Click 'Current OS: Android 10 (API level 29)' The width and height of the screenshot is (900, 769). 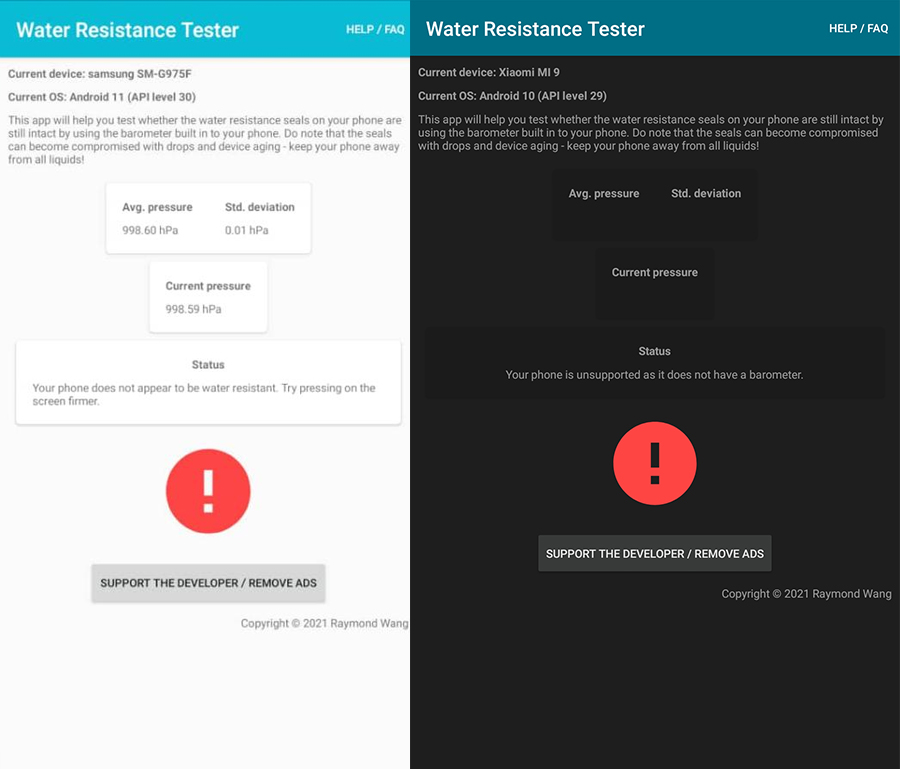point(512,96)
